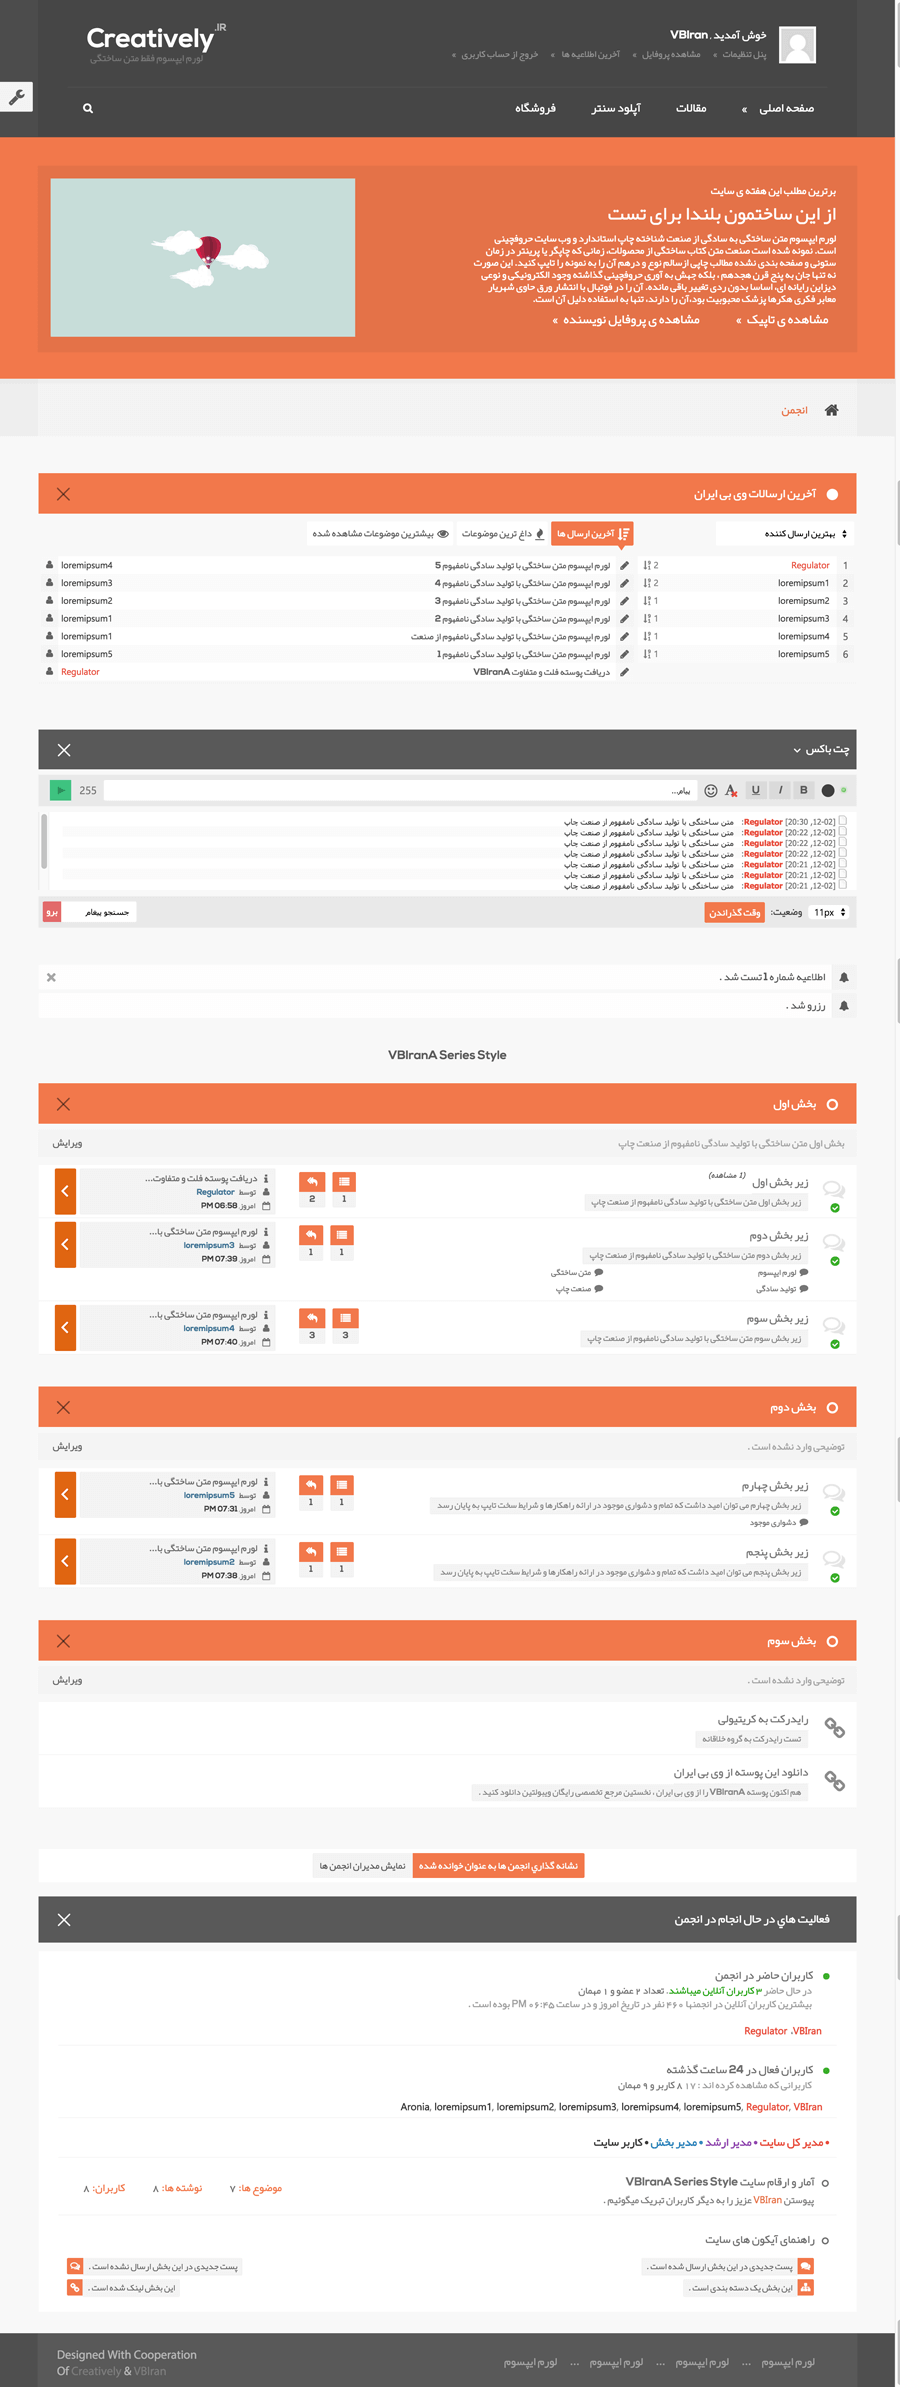Image resolution: width=900 pixels, height=2387 pixels.
Task: Go to the forum home icon in the breadcrumb
Action: 831,410
